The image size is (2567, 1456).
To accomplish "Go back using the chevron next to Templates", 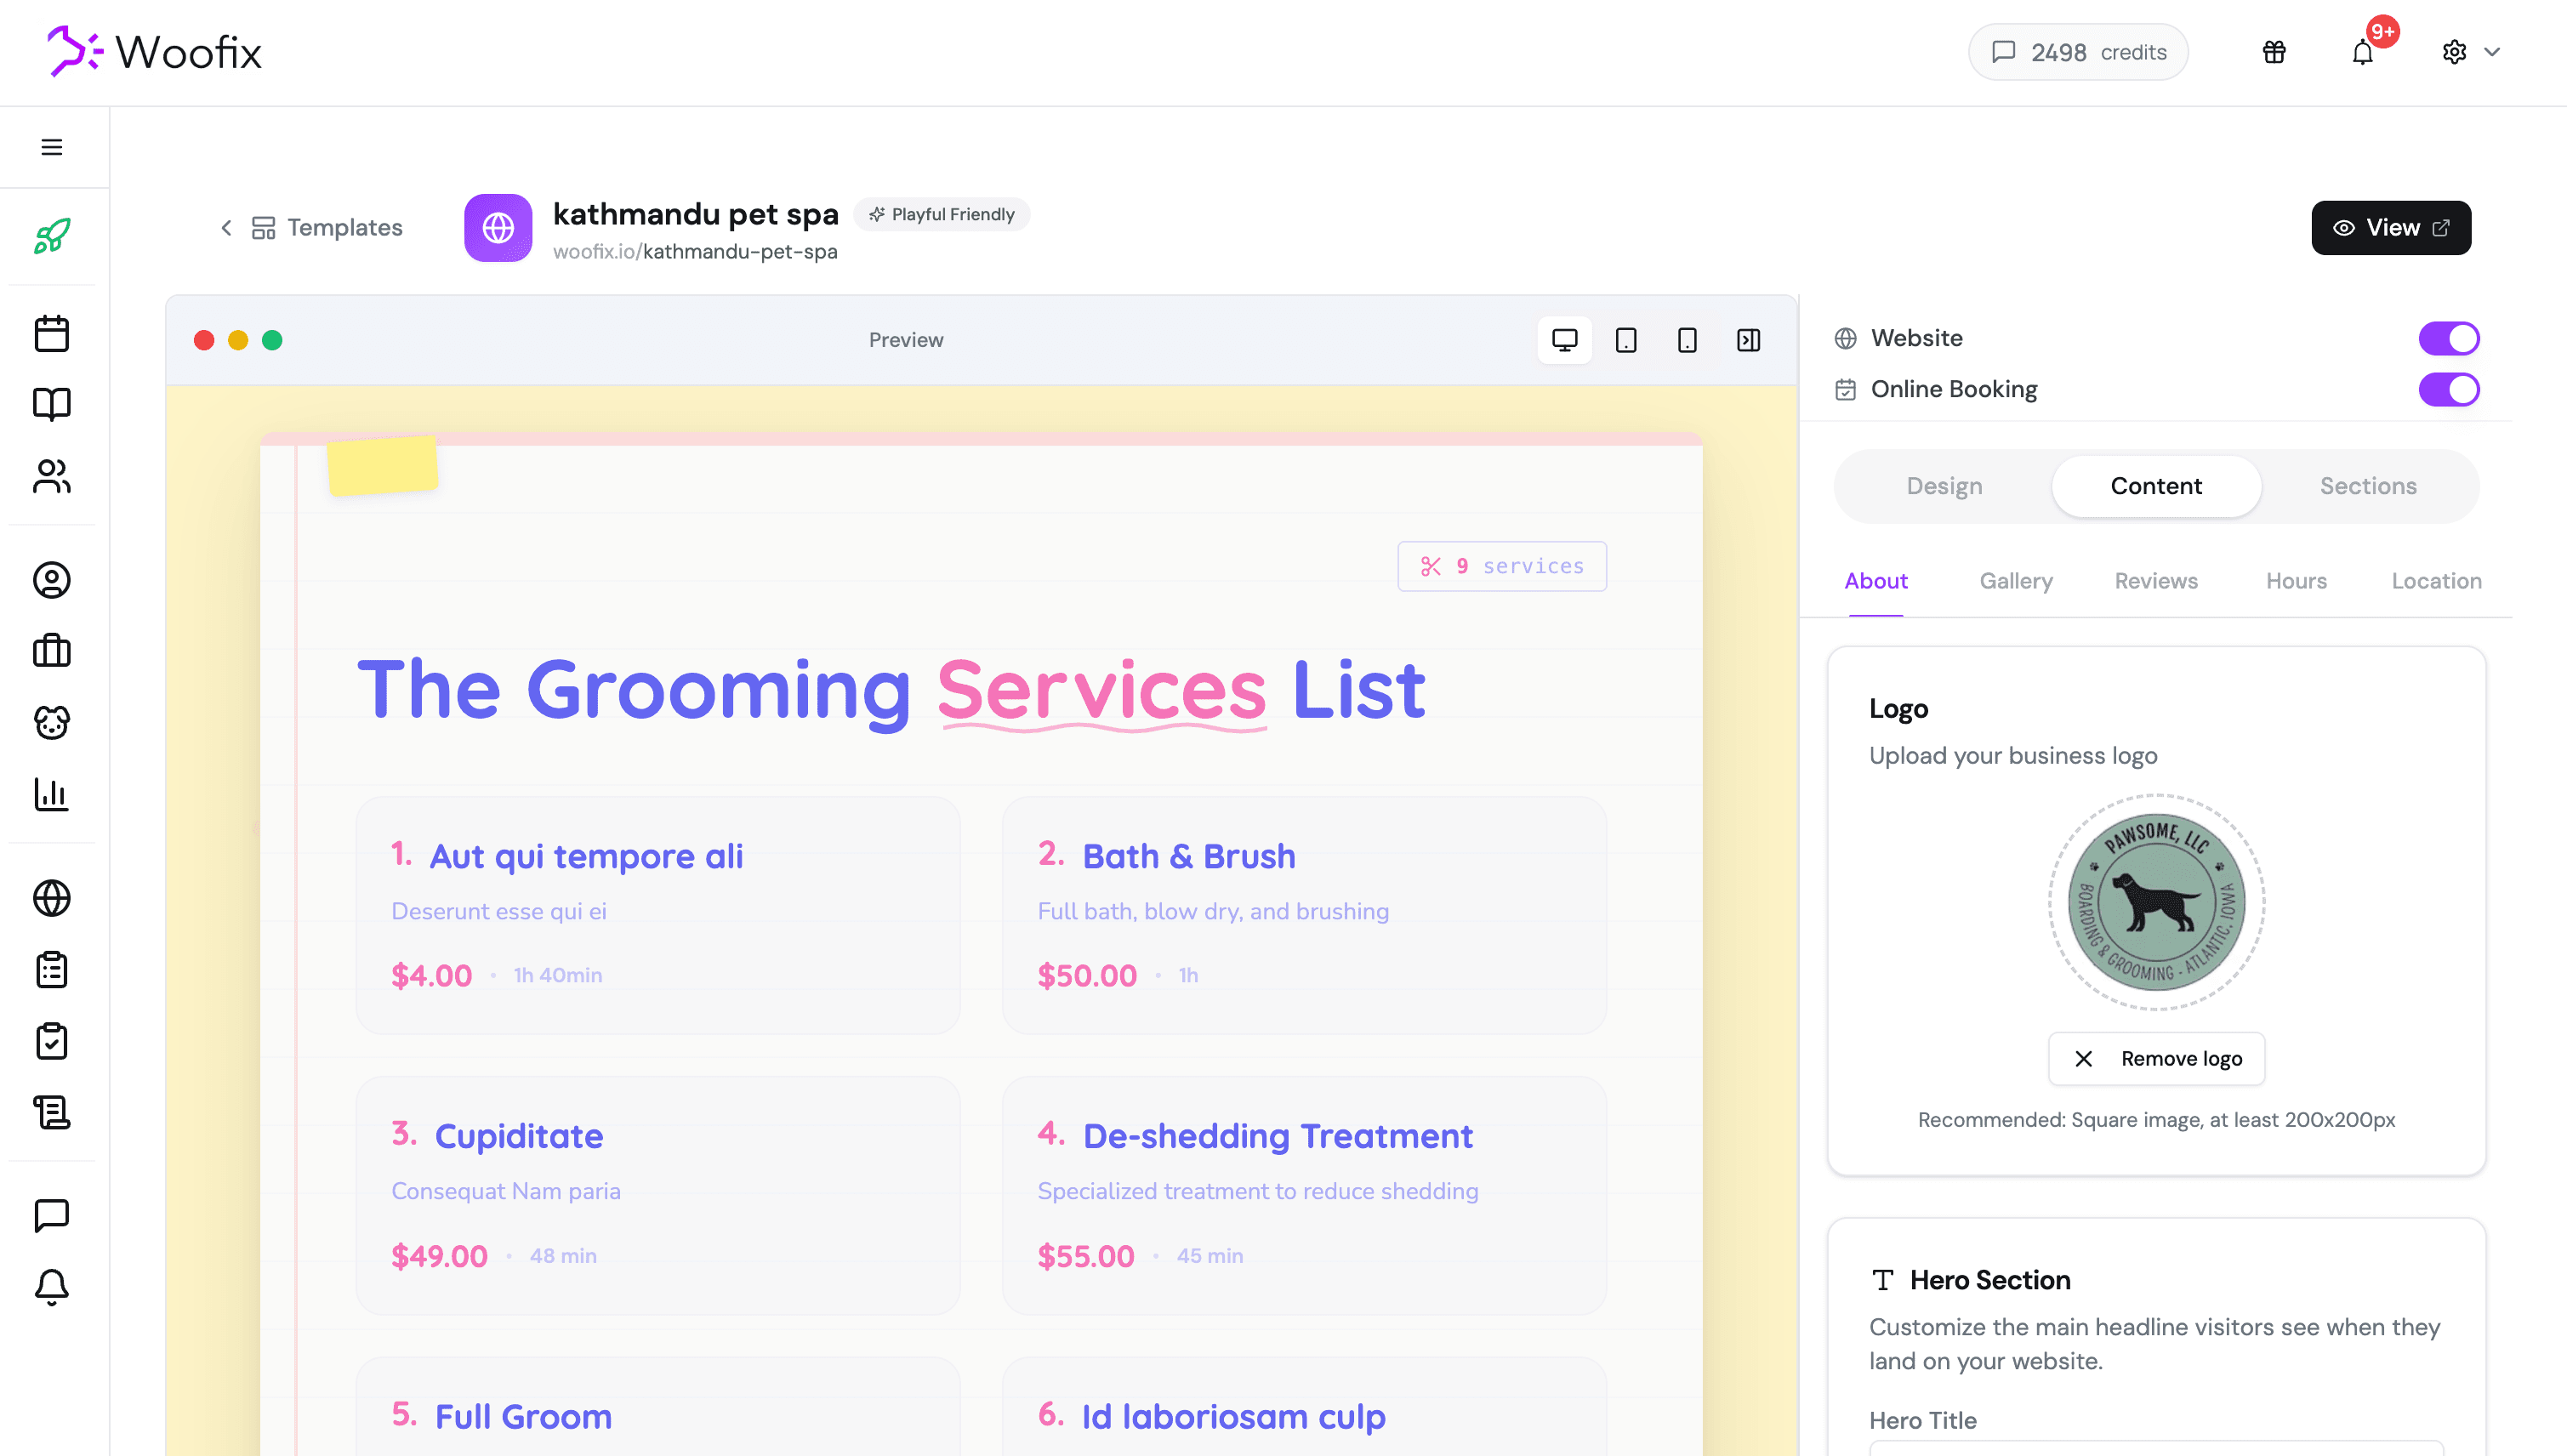I will tap(226, 228).
